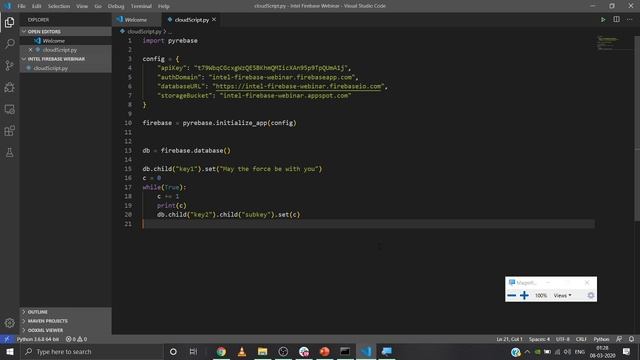Open Windows Start menu
This screenshot has width=640, height=360.
click(9, 351)
